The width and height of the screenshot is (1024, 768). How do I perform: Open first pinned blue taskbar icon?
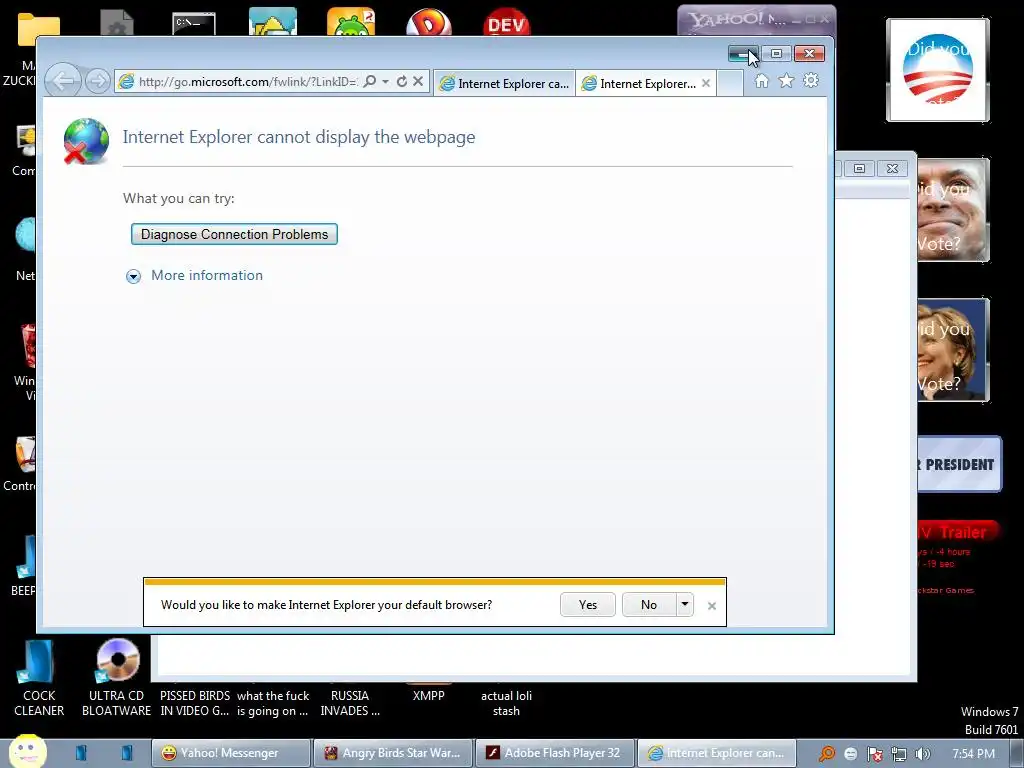click(x=81, y=753)
